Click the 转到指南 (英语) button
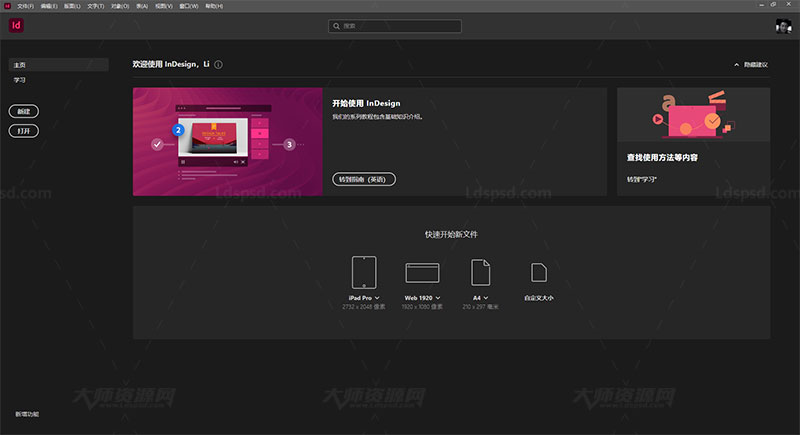Screen dimensions: 800x435 pos(364,179)
